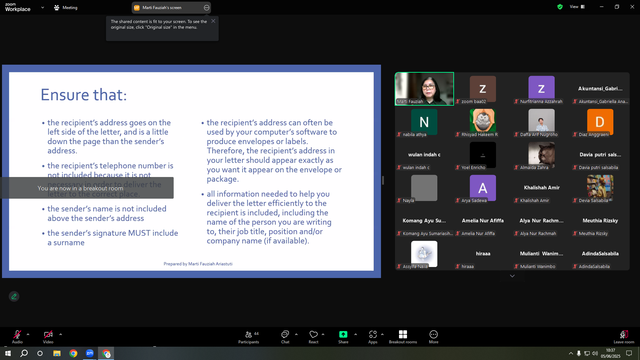
Task: Expand chat options arrow beside Chat
Action: (296, 334)
